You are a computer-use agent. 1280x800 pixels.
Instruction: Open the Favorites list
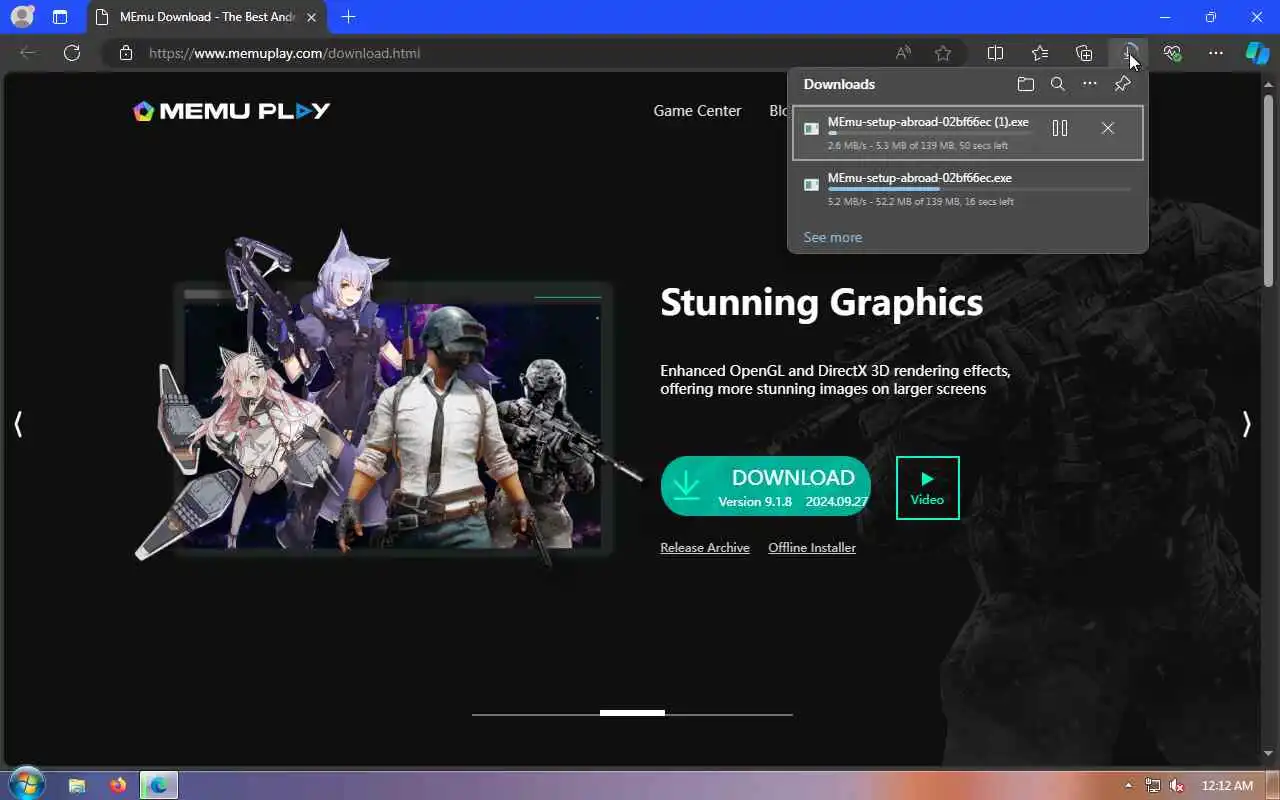coord(1040,53)
